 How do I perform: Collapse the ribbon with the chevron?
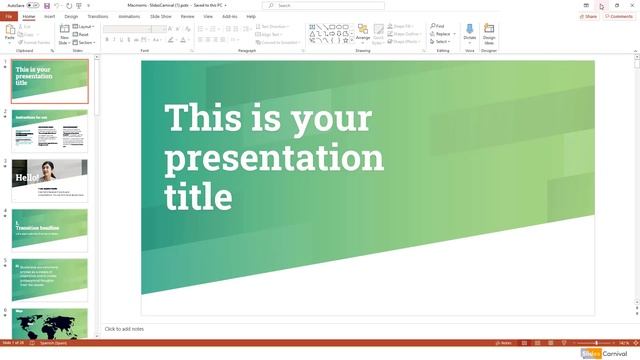(635, 51)
